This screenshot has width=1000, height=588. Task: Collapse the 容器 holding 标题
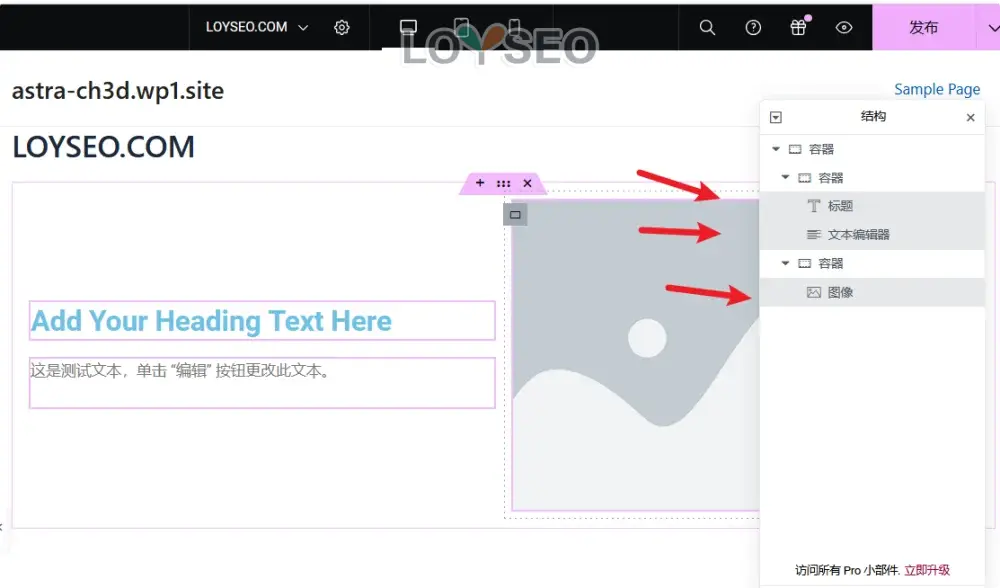(x=786, y=177)
